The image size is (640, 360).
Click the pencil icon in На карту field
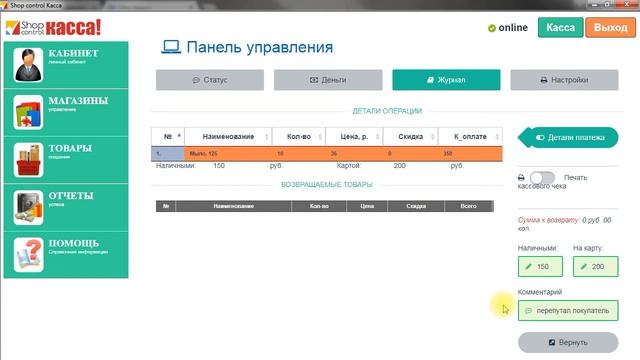click(x=584, y=267)
